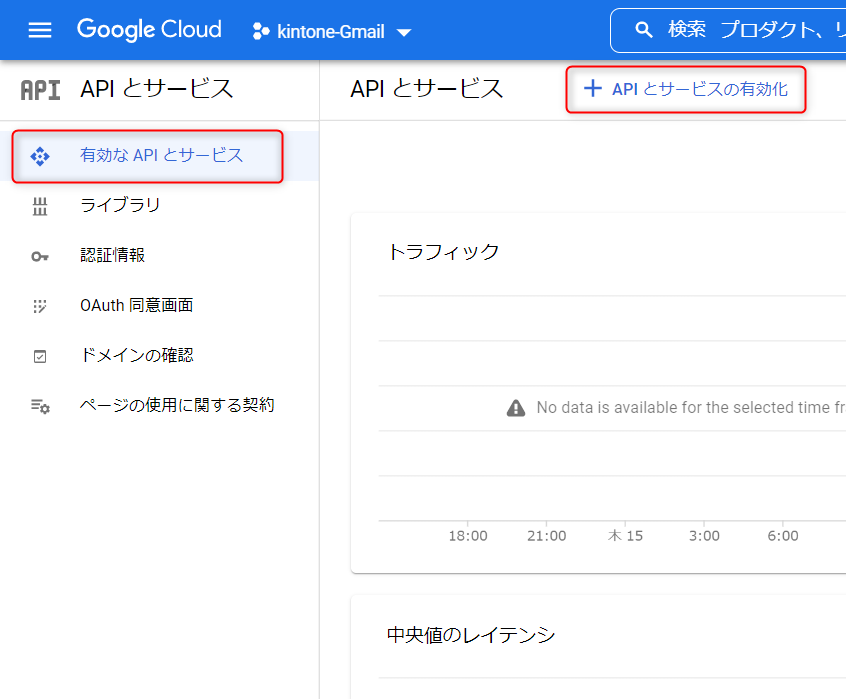This screenshot has width=846, height=699.
Task: Select 有効な API とサービス in the sidebar
Action: pos(161,156)
